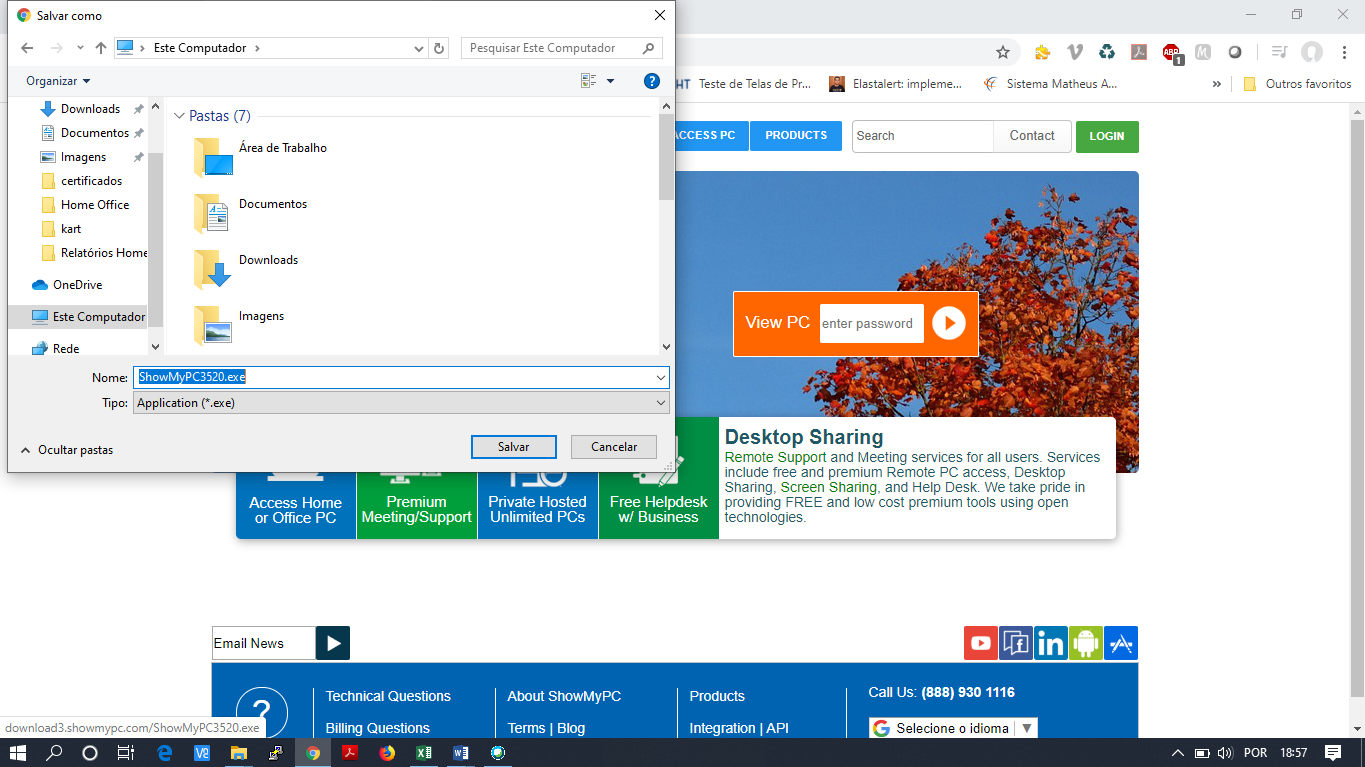Open Microsoft Edge from the taskbar
This screenshot has width=1365, height=767.
pyautogui.click(x=165, y=753)
